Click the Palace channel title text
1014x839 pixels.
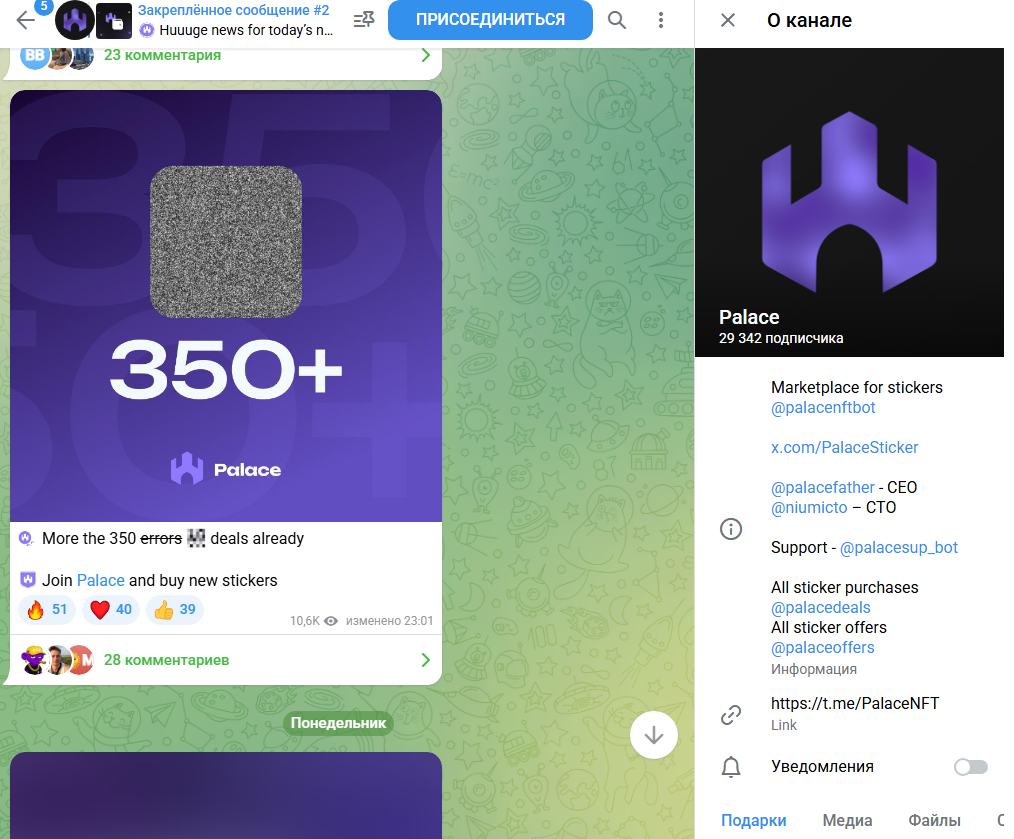point(749,317)
